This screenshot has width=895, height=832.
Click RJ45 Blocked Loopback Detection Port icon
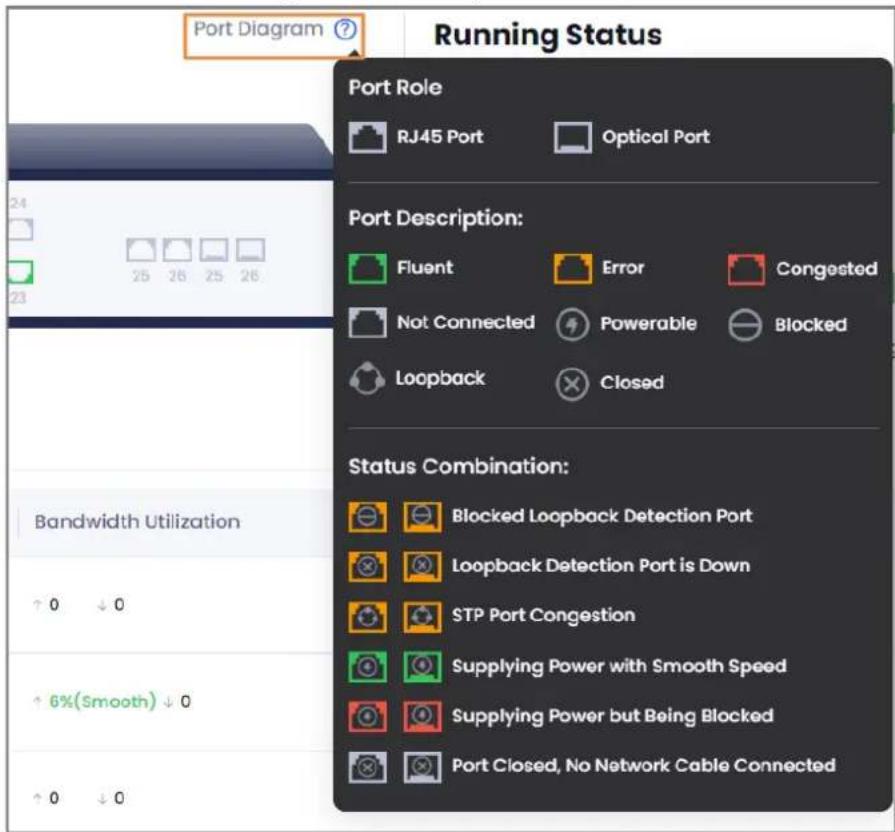point(368,516)
